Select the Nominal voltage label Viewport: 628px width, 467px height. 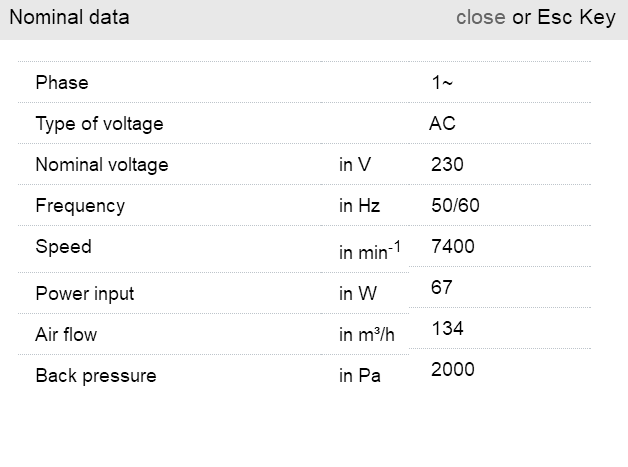[102, 165]
